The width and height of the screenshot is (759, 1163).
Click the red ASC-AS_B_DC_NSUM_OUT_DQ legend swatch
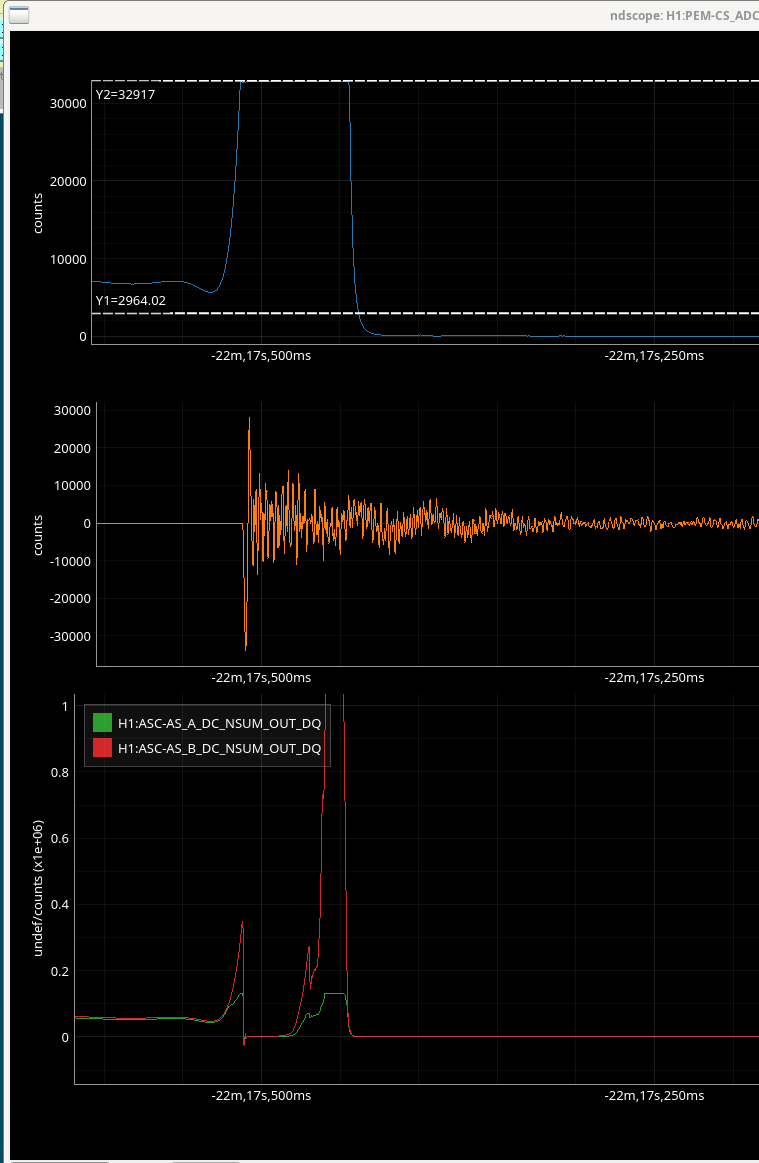click(x=102, y=748)
